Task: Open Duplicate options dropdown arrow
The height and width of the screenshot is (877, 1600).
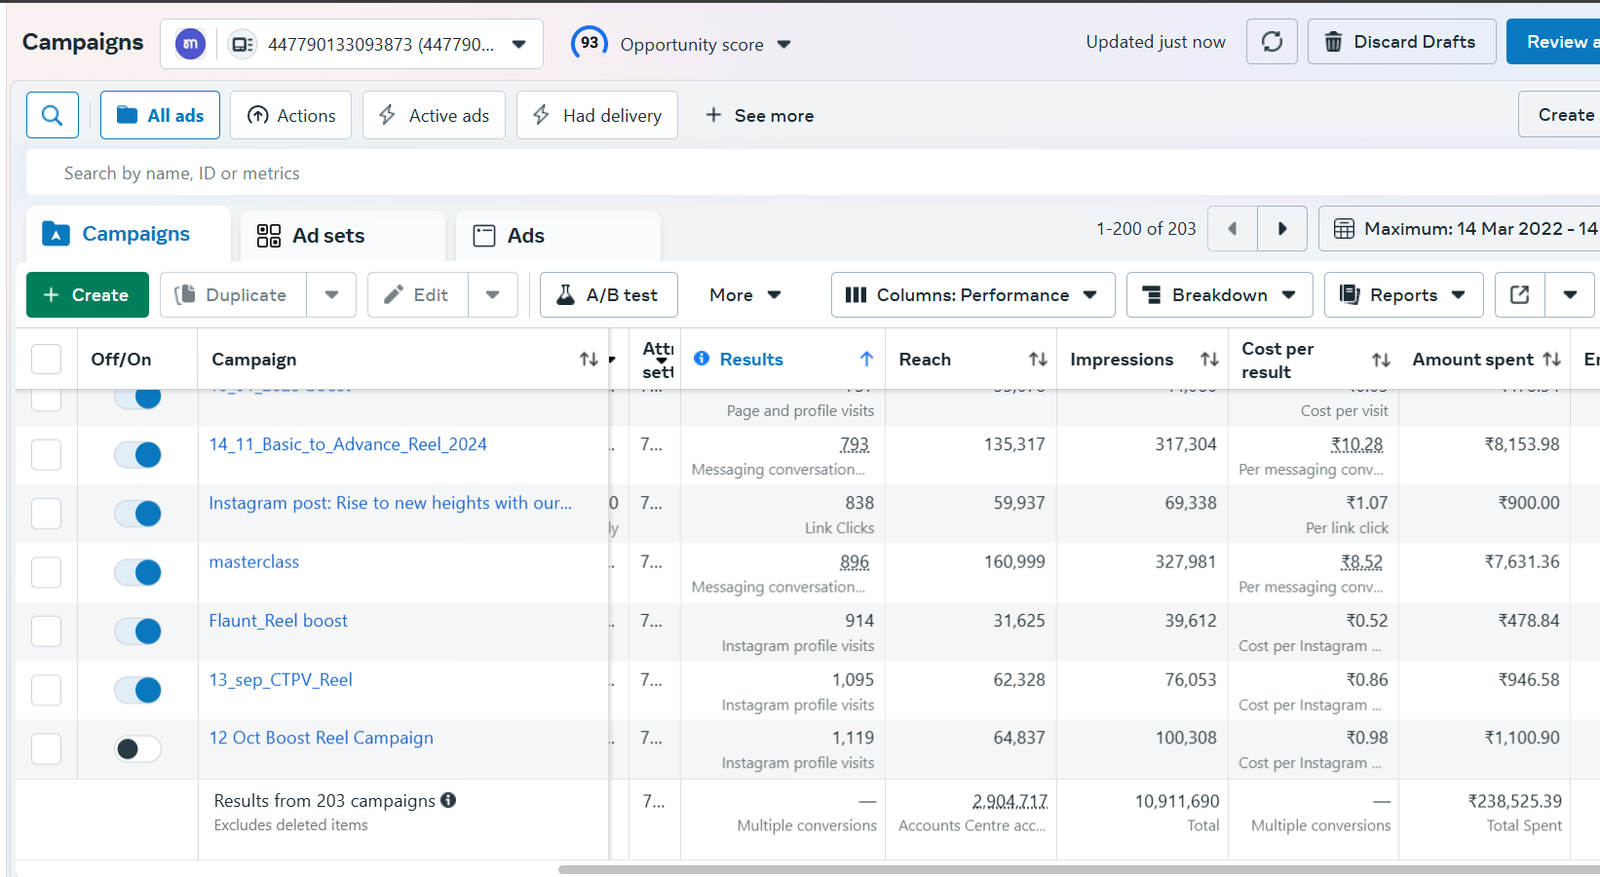Action: pyautogui.click(x=332, y=295)
